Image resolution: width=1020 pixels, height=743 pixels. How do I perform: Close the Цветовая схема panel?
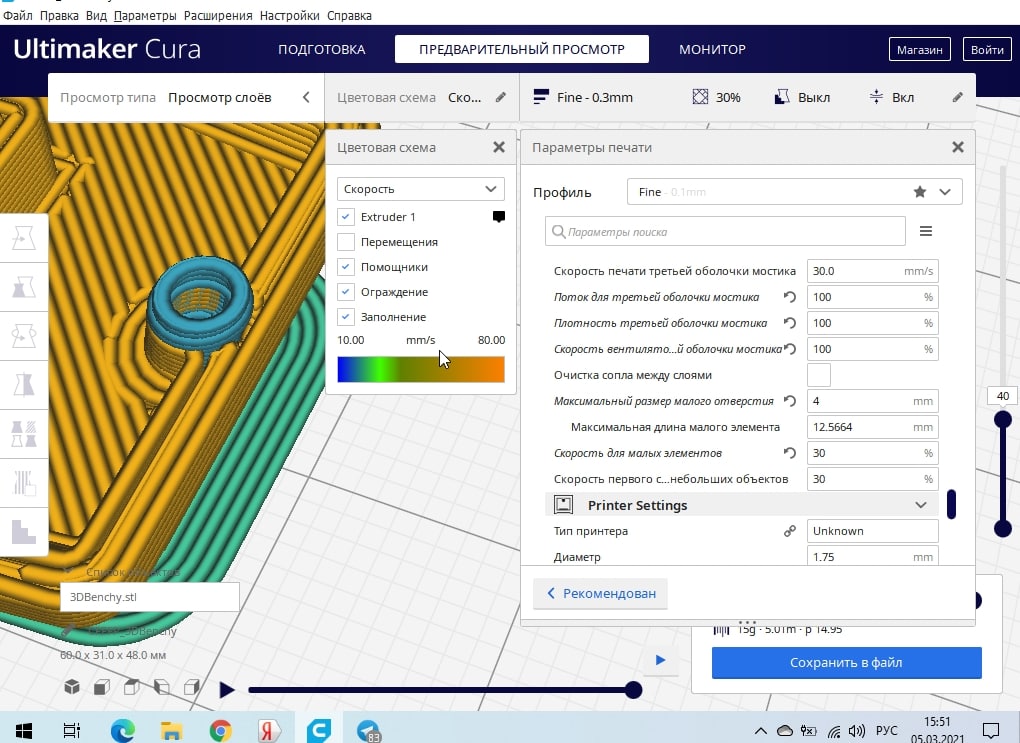pos(499,147)
